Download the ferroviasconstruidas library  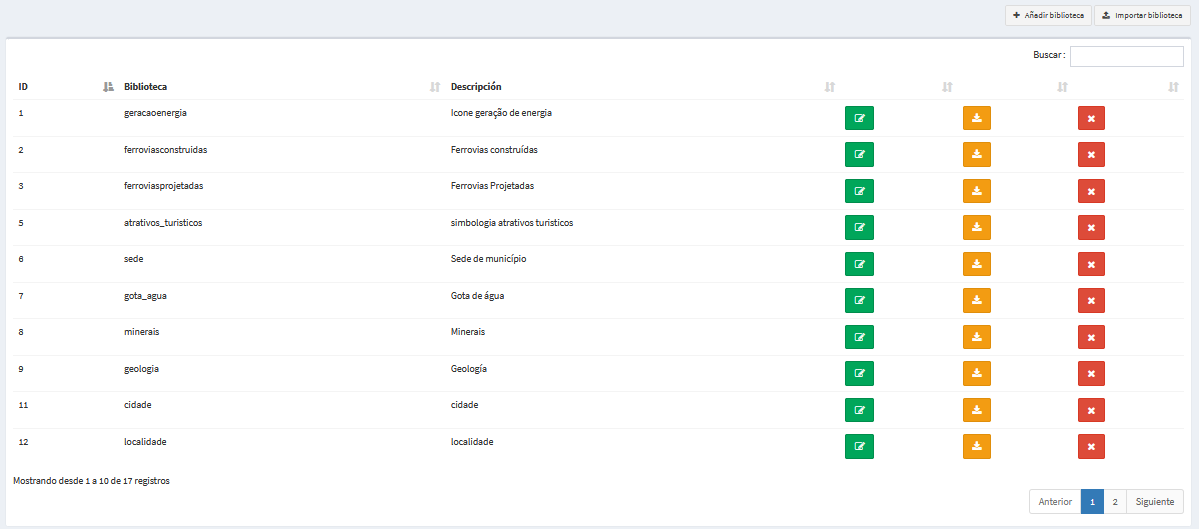coord(976,154)
